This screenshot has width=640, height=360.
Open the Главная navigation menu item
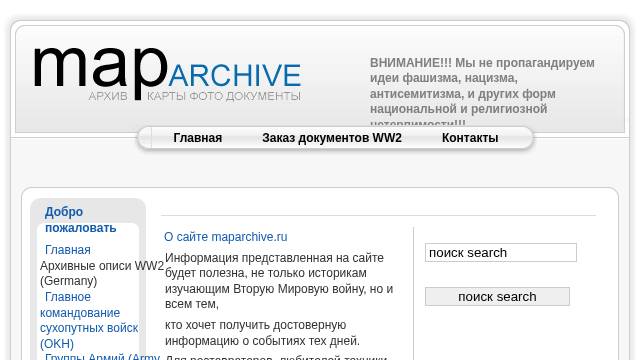(198, 138)
